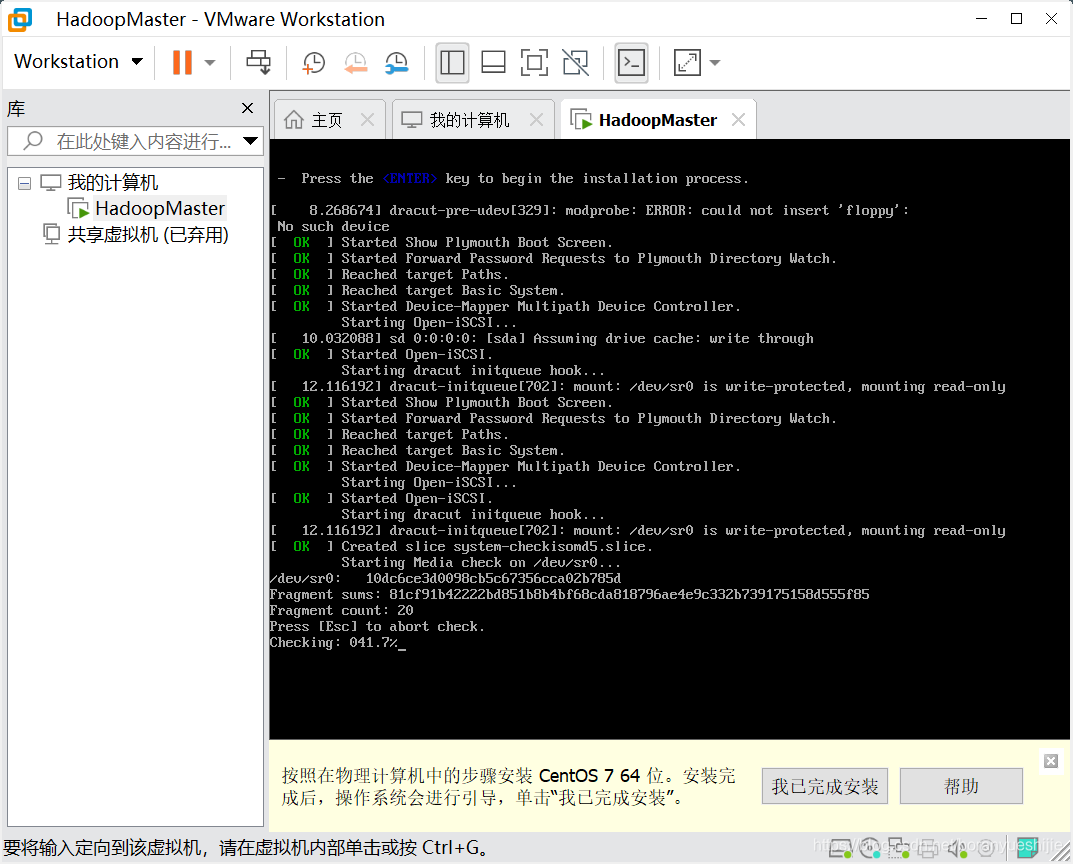The width and height of the screenshot is (1073, 864).
Task: Click the sound card status icon
Action: [957, 848]
